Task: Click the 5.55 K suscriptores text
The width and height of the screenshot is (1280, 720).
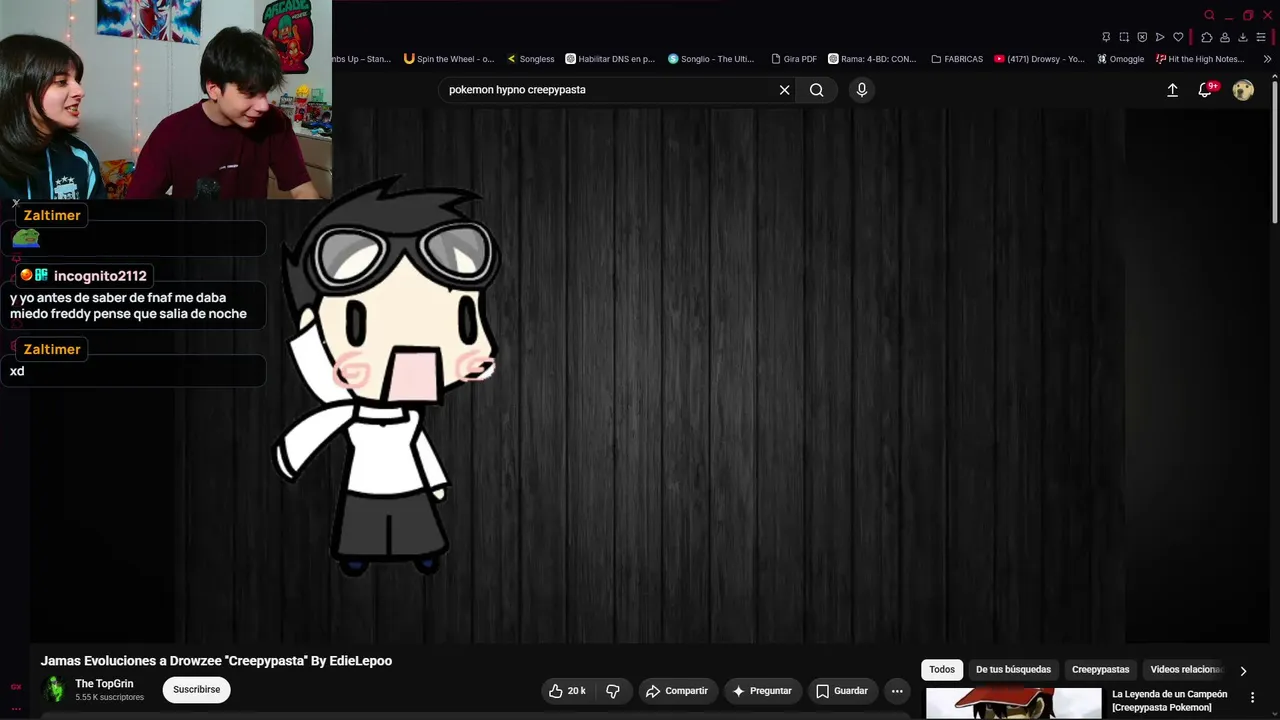Action: click(x=109, y=697)
